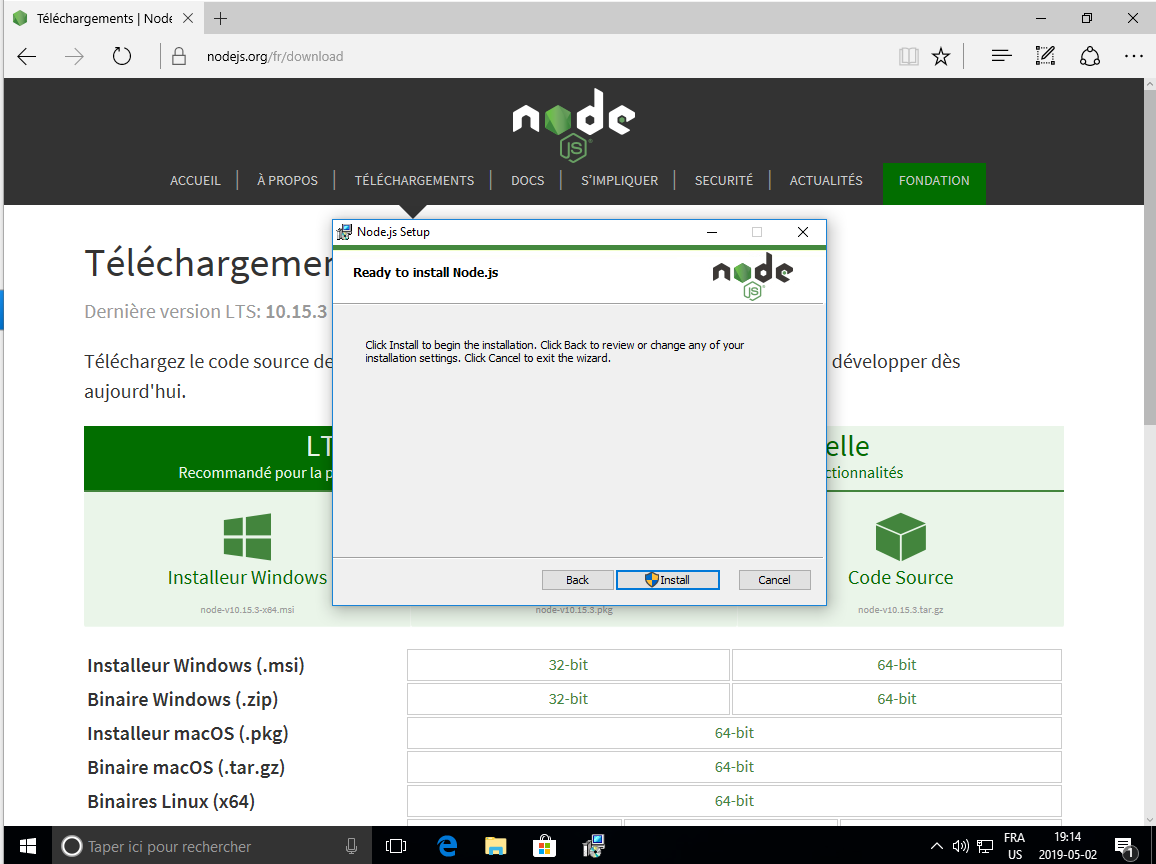1156x864 pixels.
Task: Refresh the page in Edge
Action: tap(122, 57)
